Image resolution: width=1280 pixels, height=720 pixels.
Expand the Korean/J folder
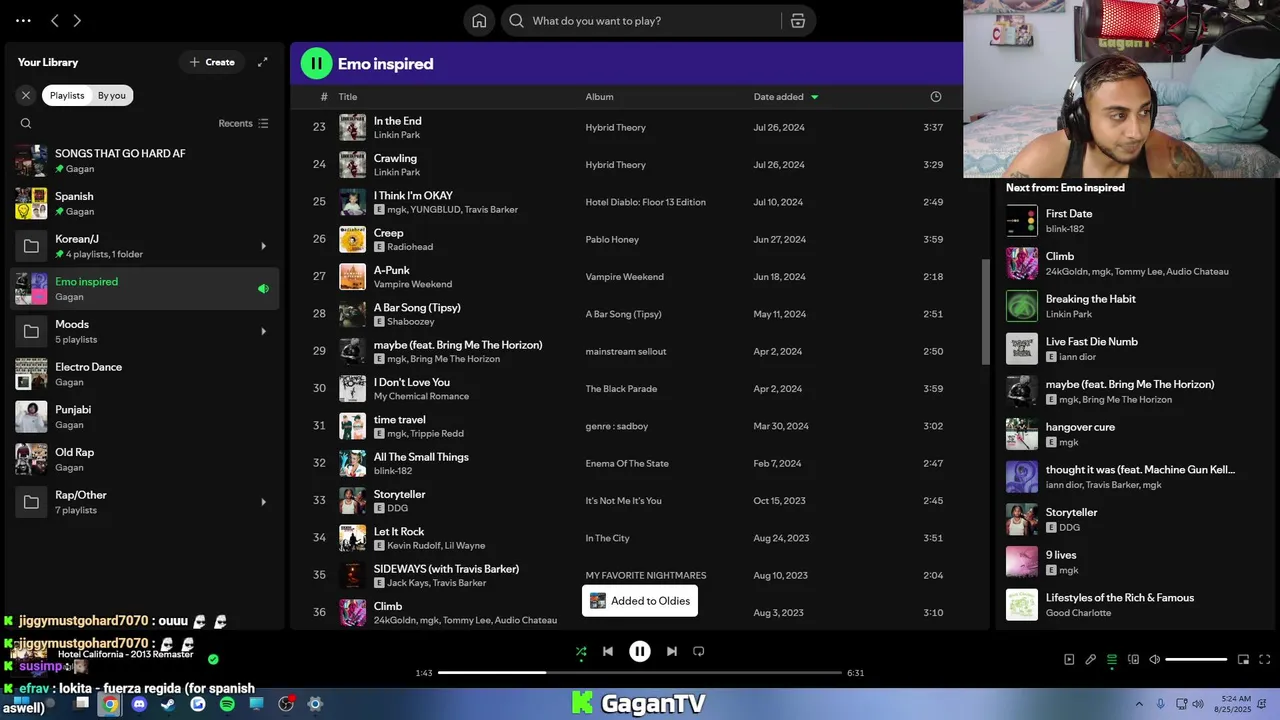pyautogui.click(x=264, y=246)
